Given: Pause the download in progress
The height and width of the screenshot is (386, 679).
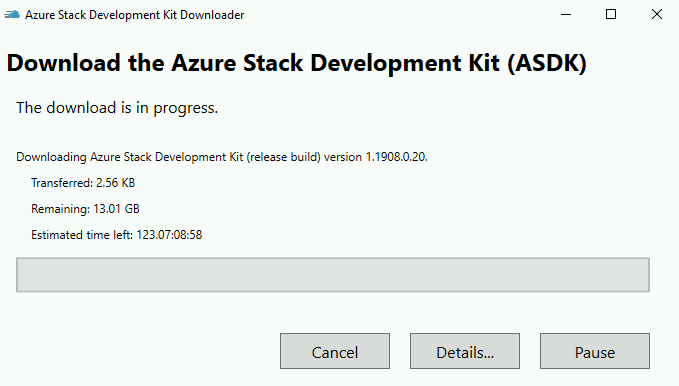Looking at the screenshot, I should click(595, 351).
